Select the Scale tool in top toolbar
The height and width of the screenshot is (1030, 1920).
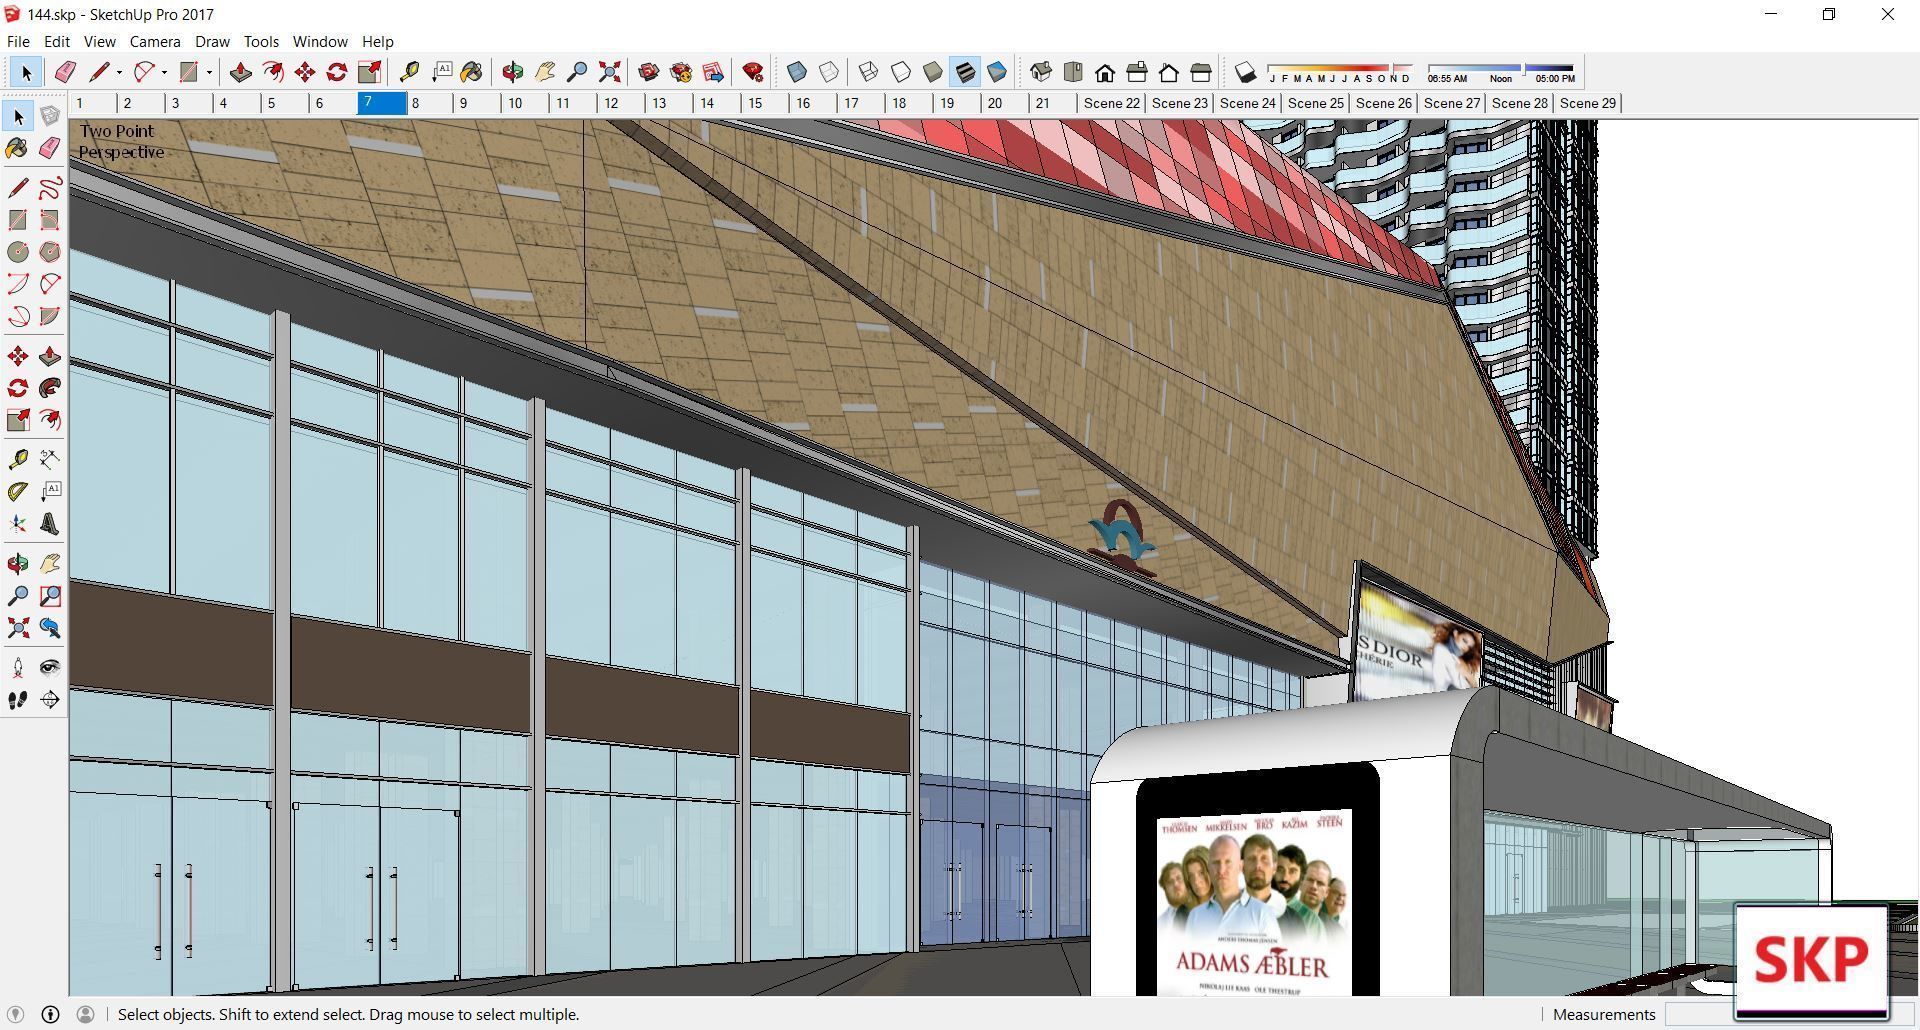coord(369,72)
